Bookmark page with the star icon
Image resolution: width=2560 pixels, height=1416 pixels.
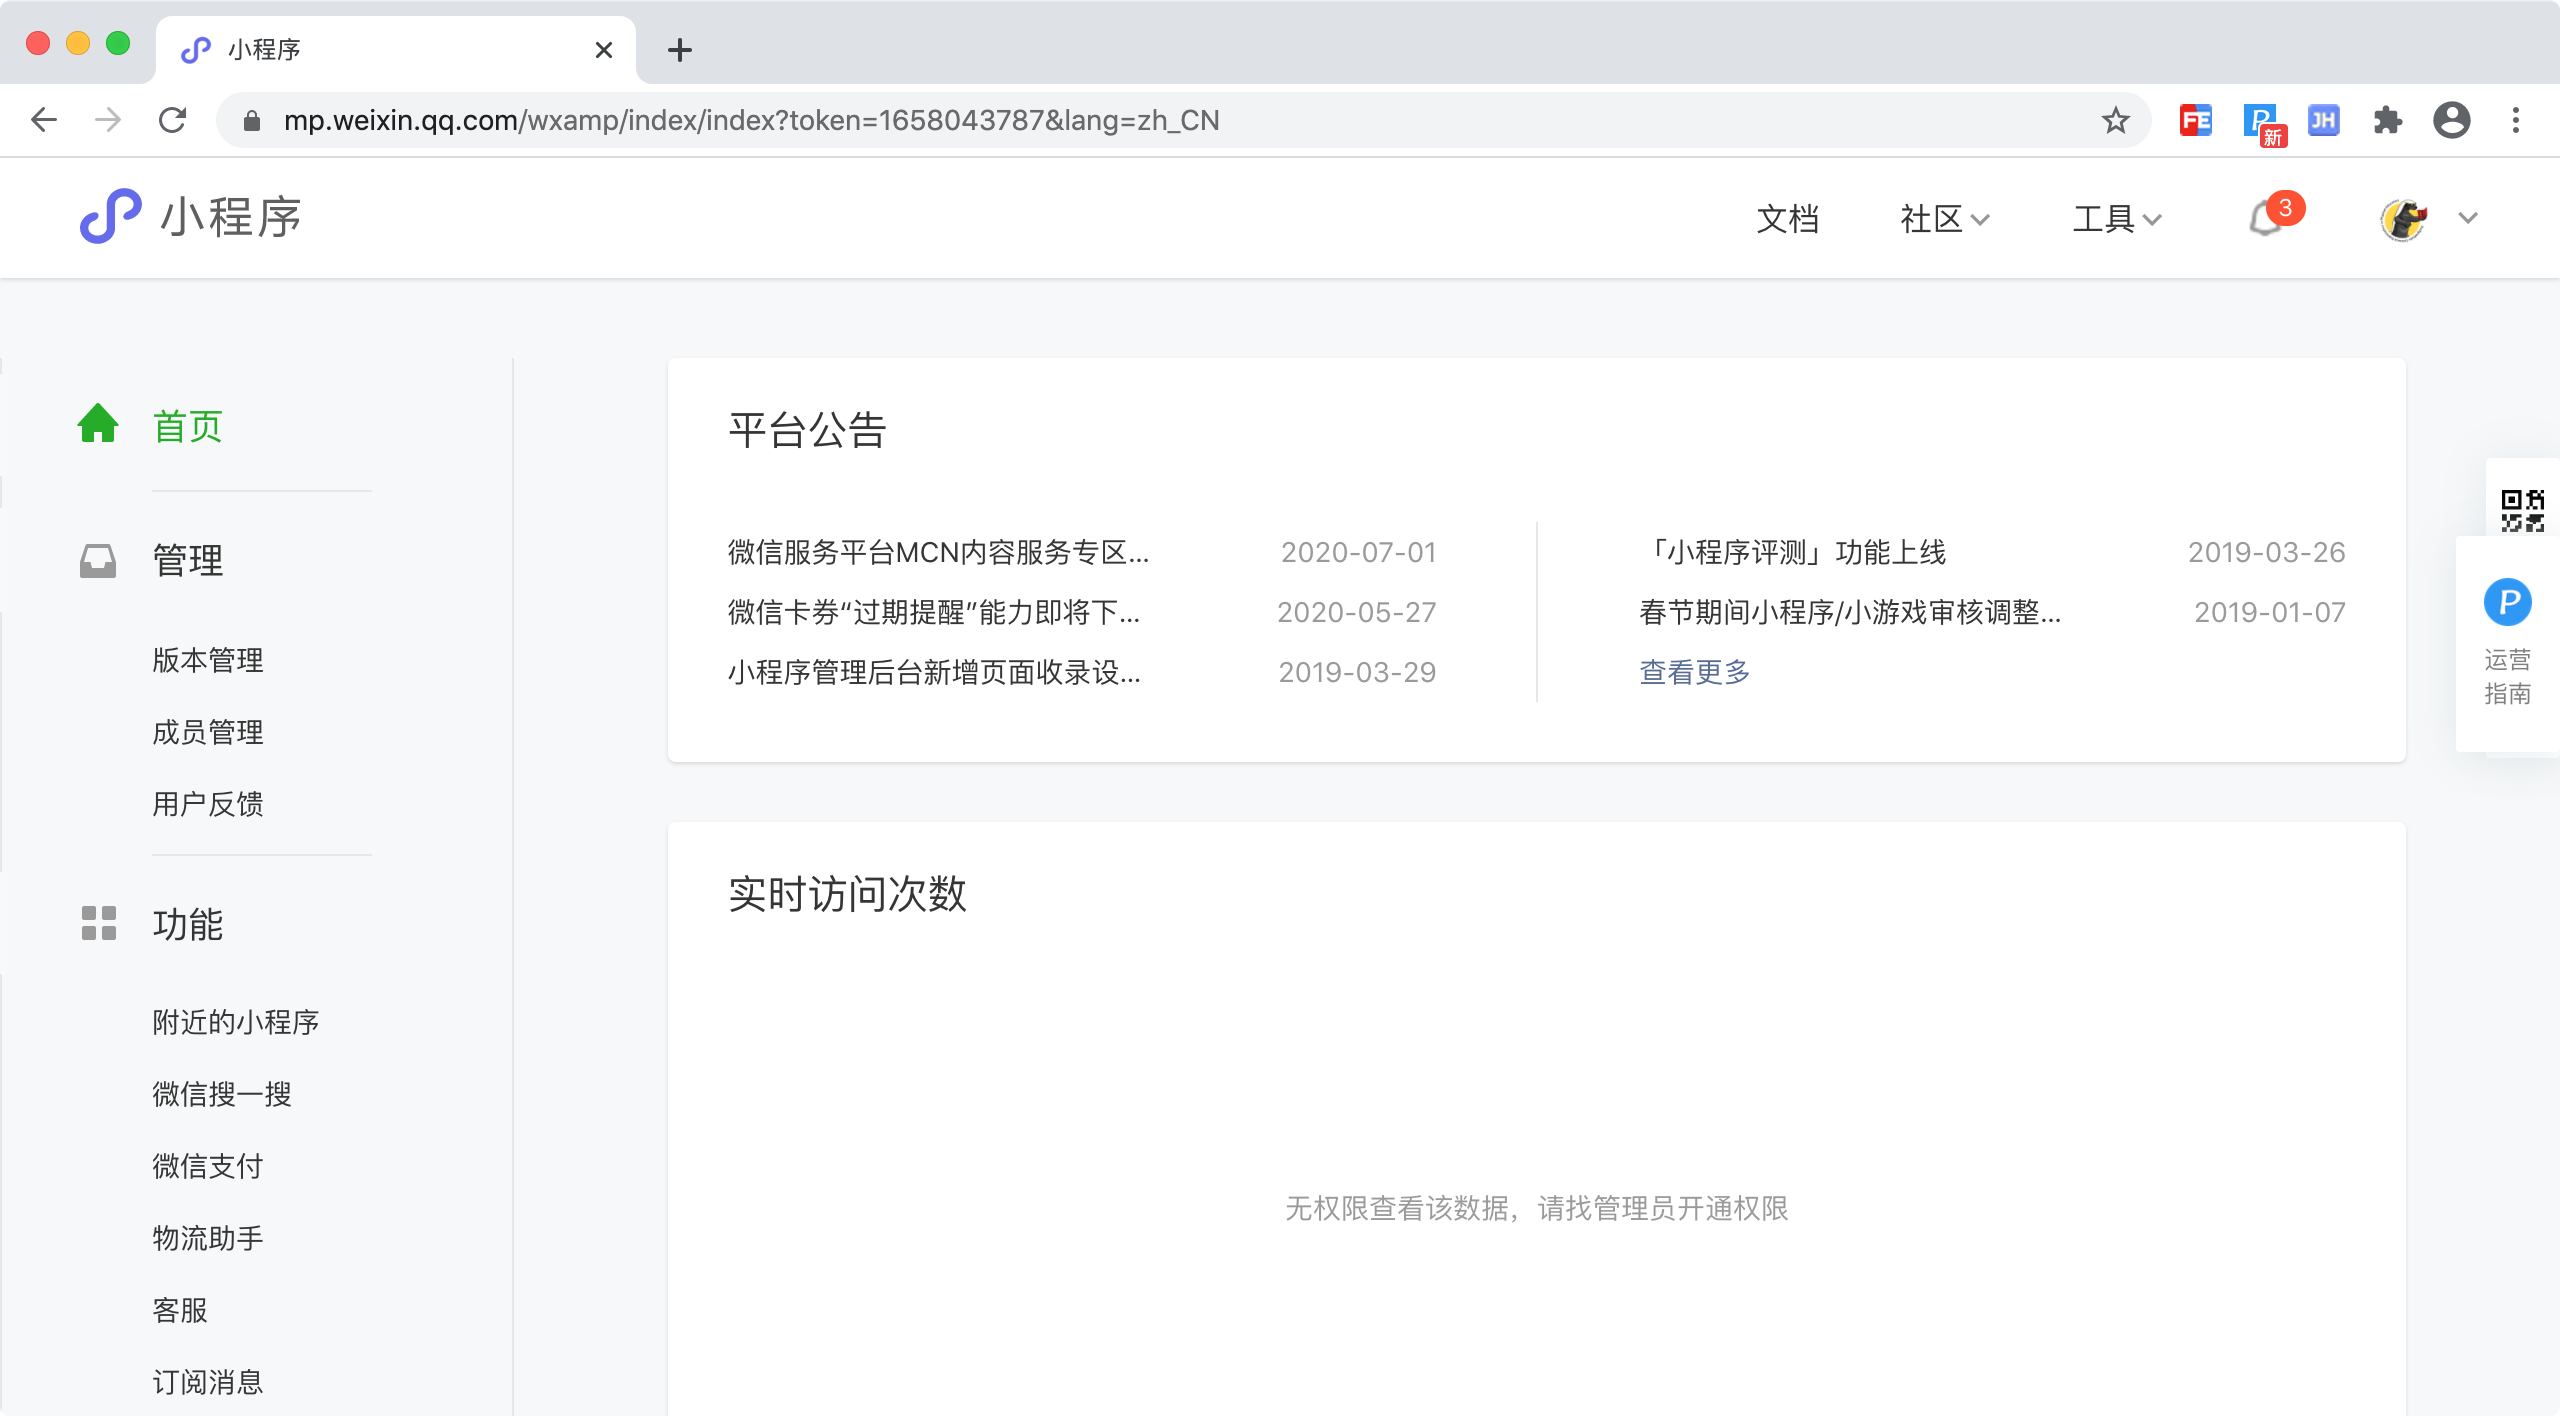2115,121
